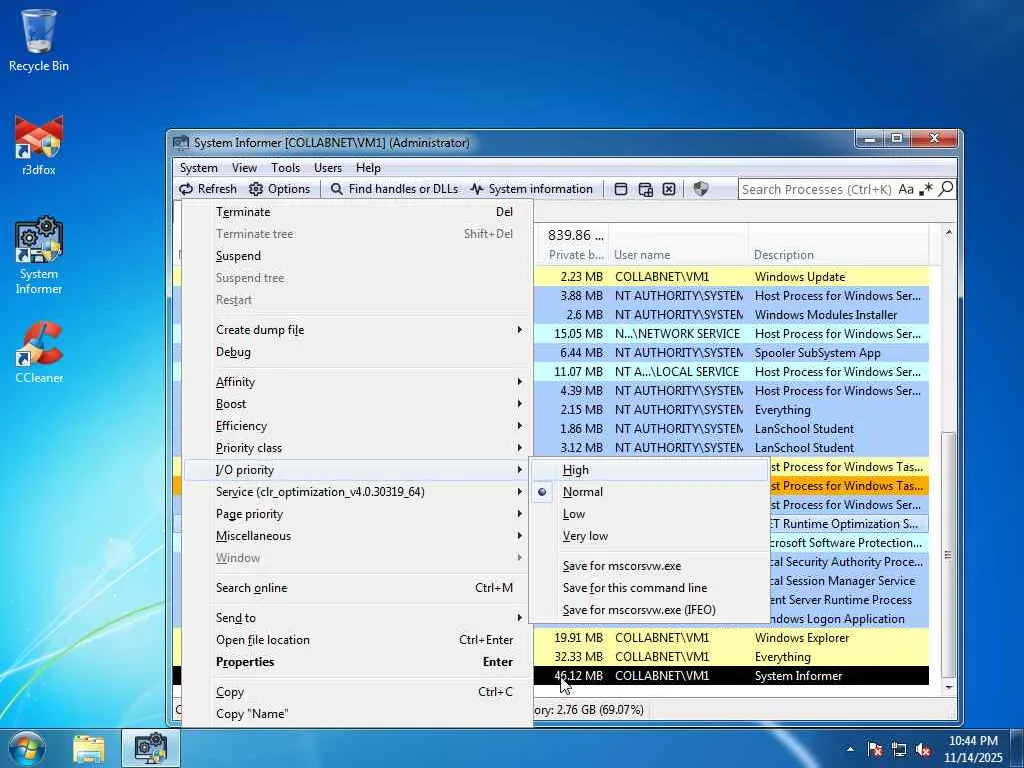Open the Tools menu
This screenshot has height=768, width=1024.
coord(285,168)
